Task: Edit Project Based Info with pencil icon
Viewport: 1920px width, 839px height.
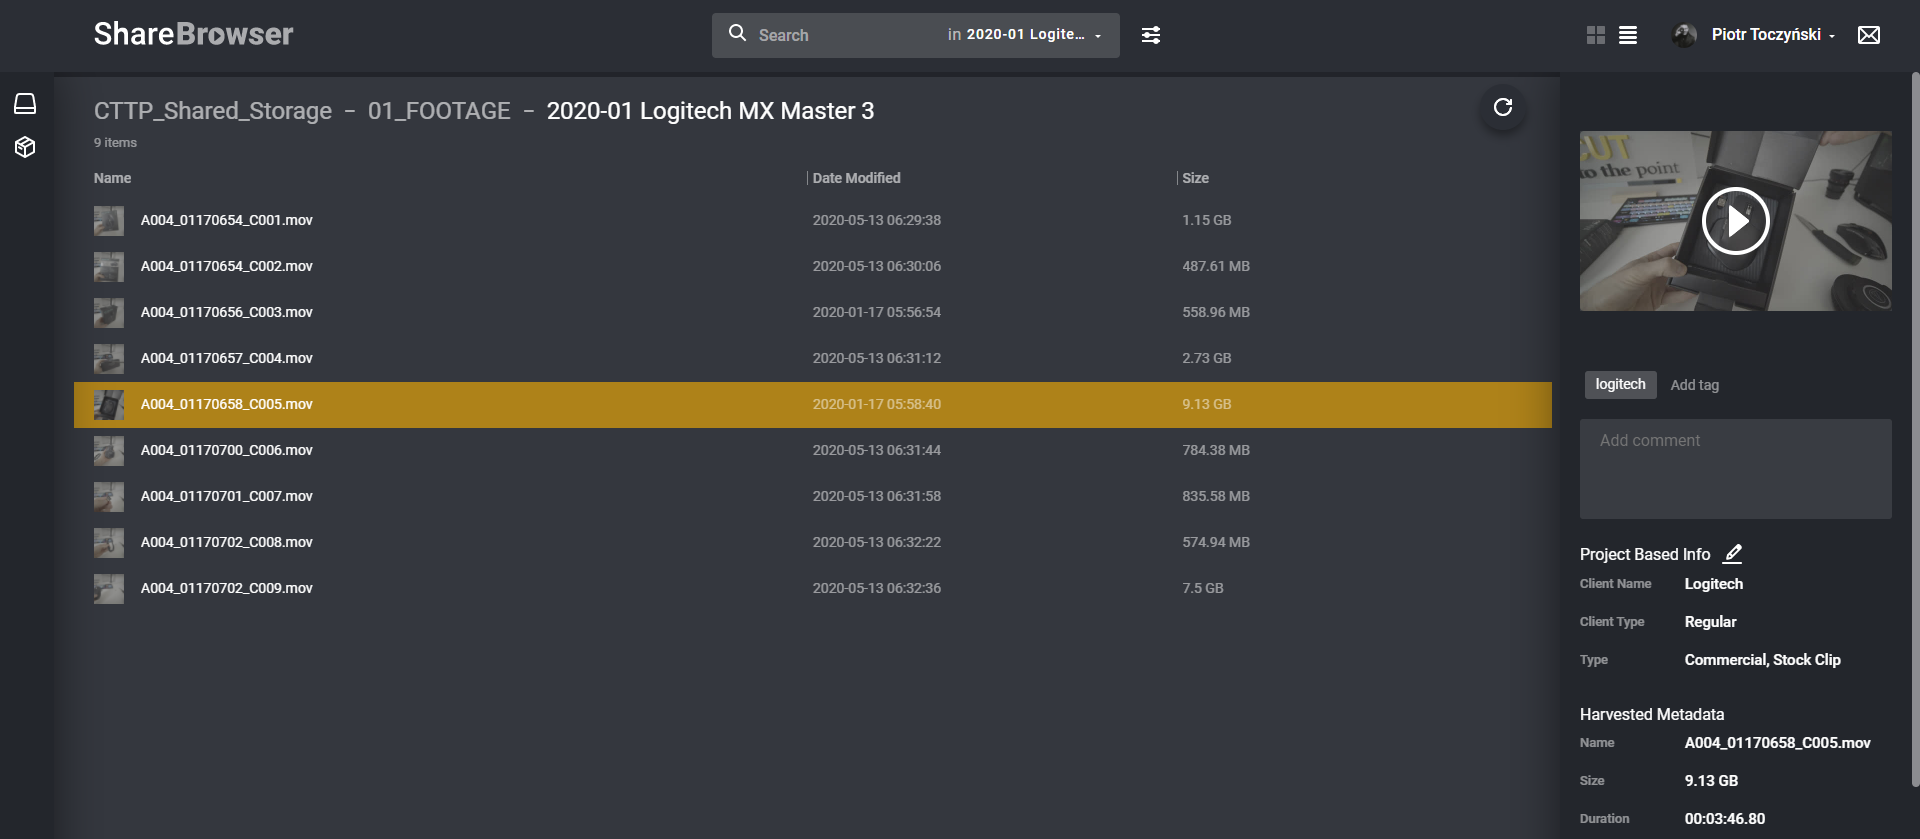Action: tap(1733, 553)
